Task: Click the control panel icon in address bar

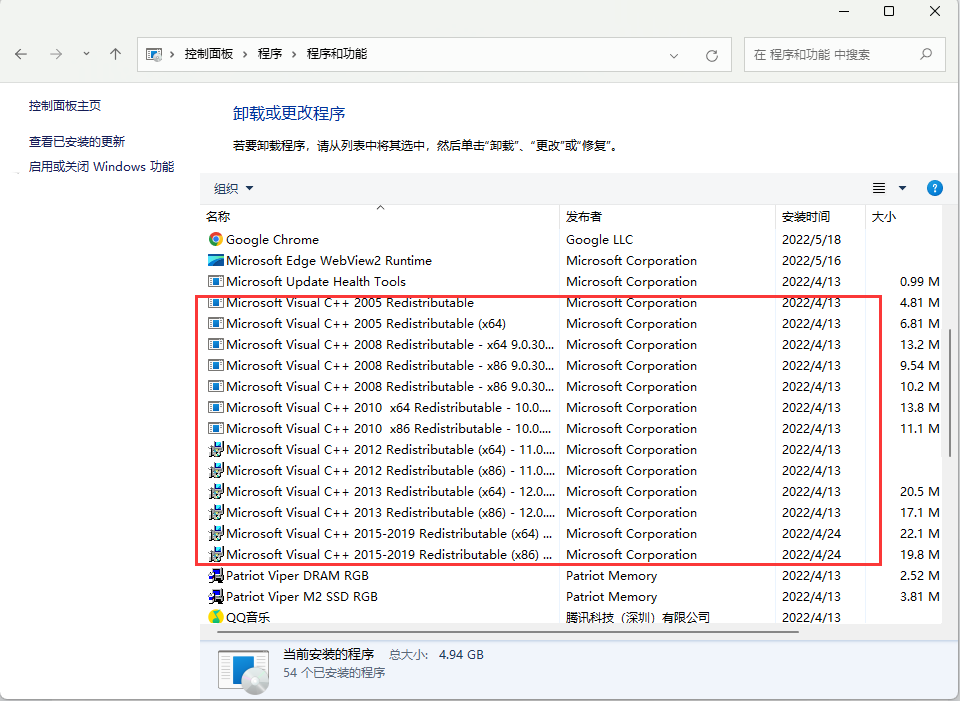Action: (154, 54)
